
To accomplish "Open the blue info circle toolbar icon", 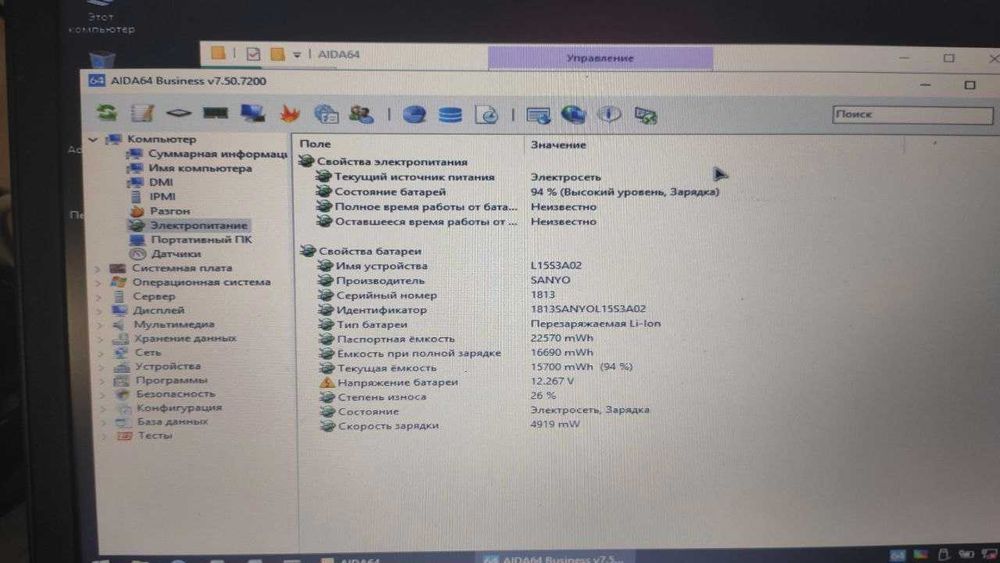I will click(609, 115).
